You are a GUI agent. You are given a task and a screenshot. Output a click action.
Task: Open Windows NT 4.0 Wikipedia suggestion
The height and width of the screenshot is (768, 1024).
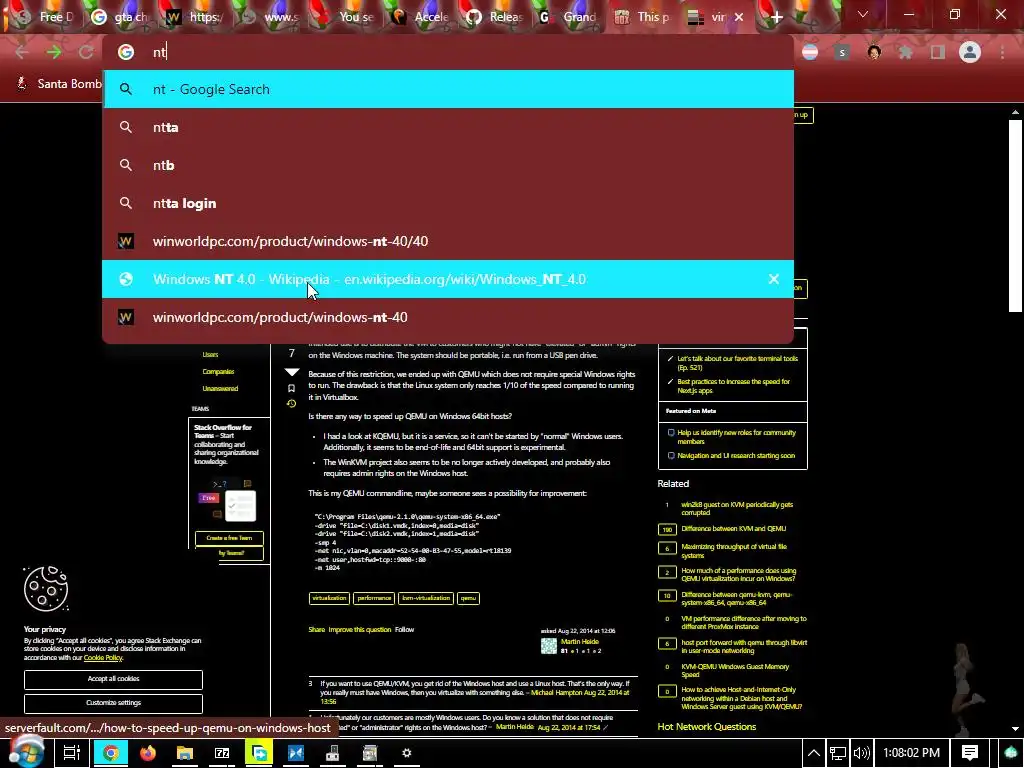click(448, 279)
